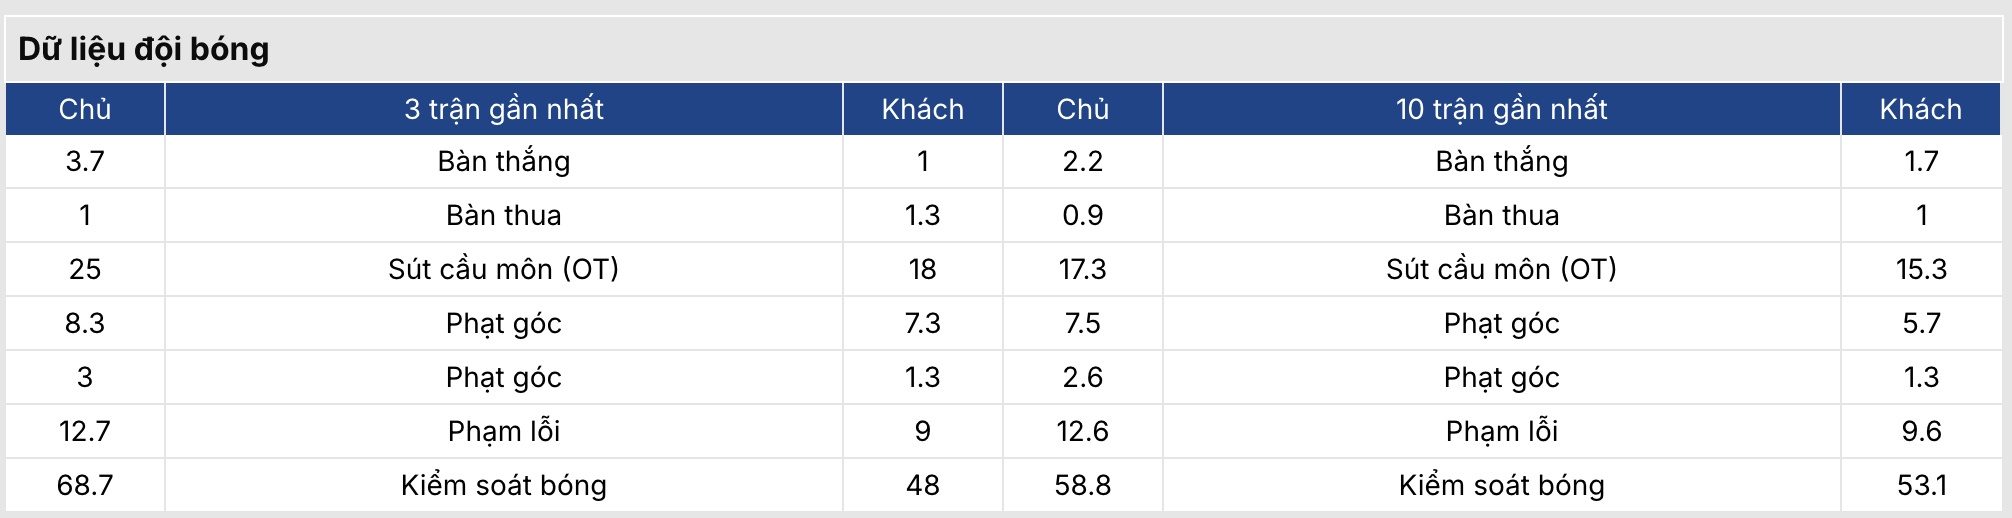Image resolution: width=2012 pixels, height=518 pixels.
Task: Select the fouls value 12.7
Action: pyautogui.click(x=85, y=431)
